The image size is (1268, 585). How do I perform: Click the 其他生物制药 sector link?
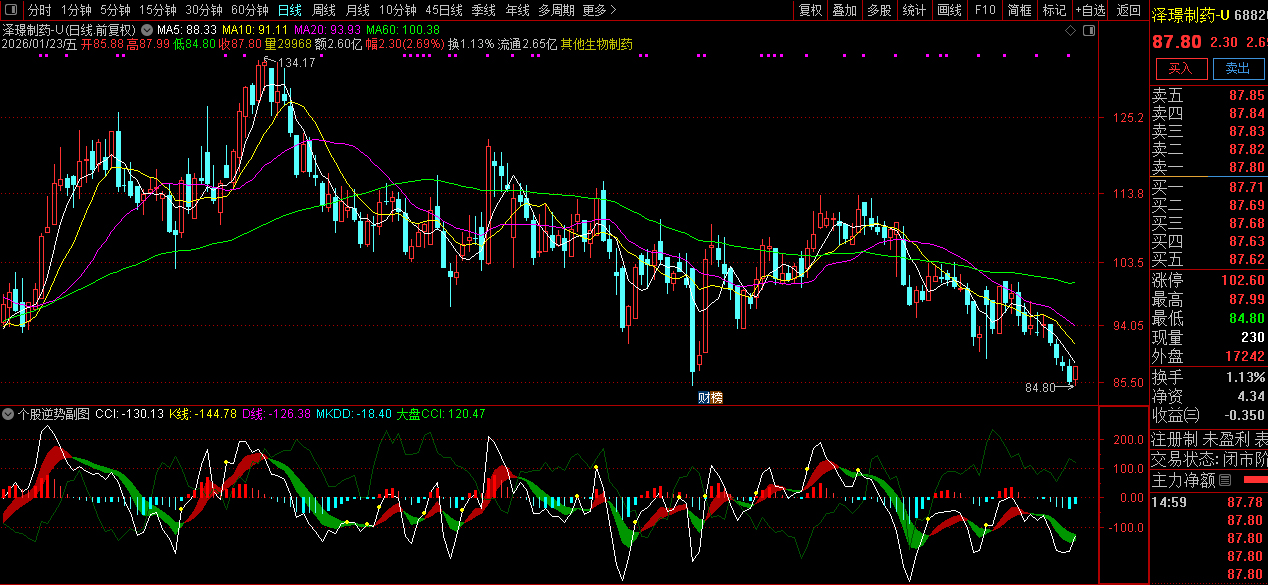pos(596,45)
